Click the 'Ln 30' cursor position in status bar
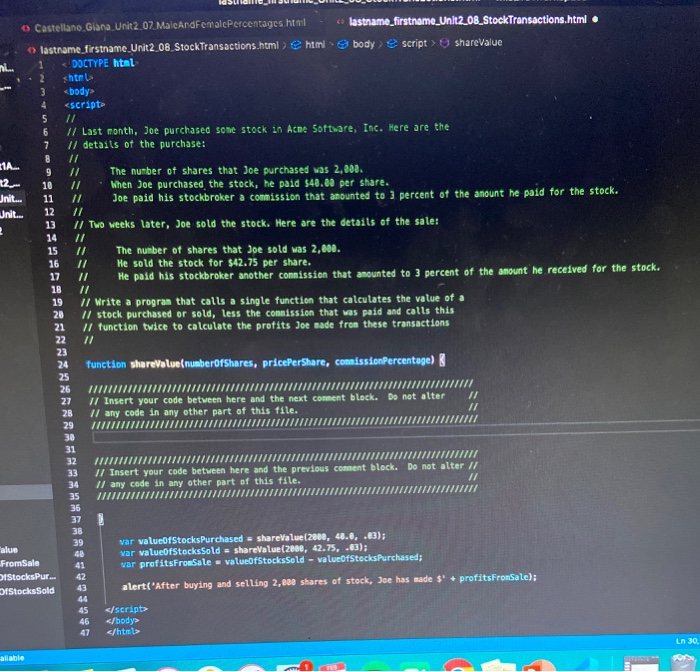The image size is (700, 672). point(687,641)
